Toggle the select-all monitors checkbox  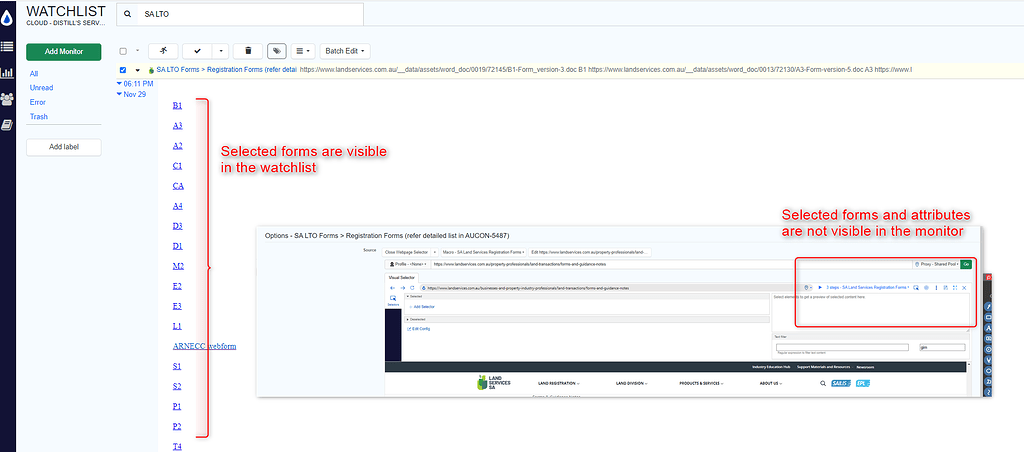pos(123,52)
